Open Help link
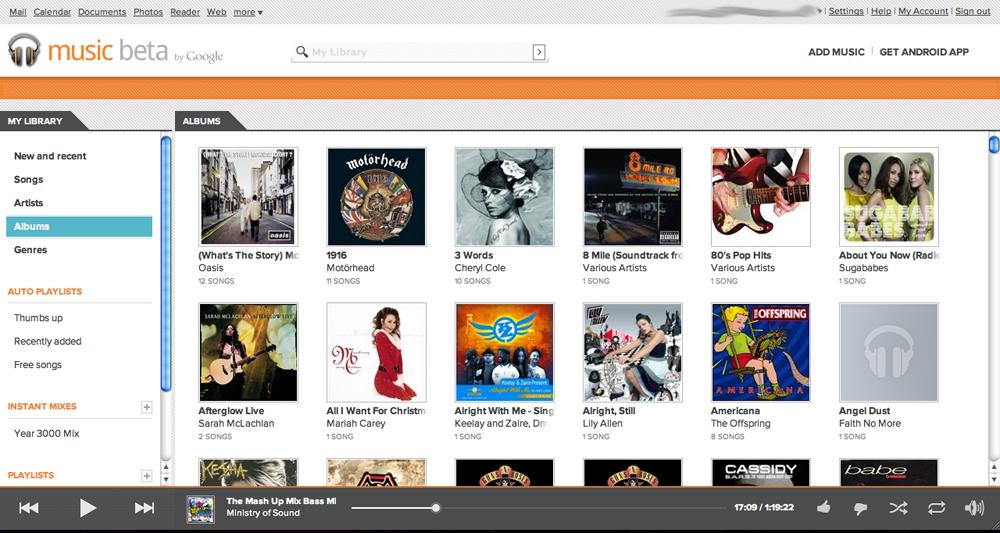This screenshot has width=1000, height=533. coord(881,11)
